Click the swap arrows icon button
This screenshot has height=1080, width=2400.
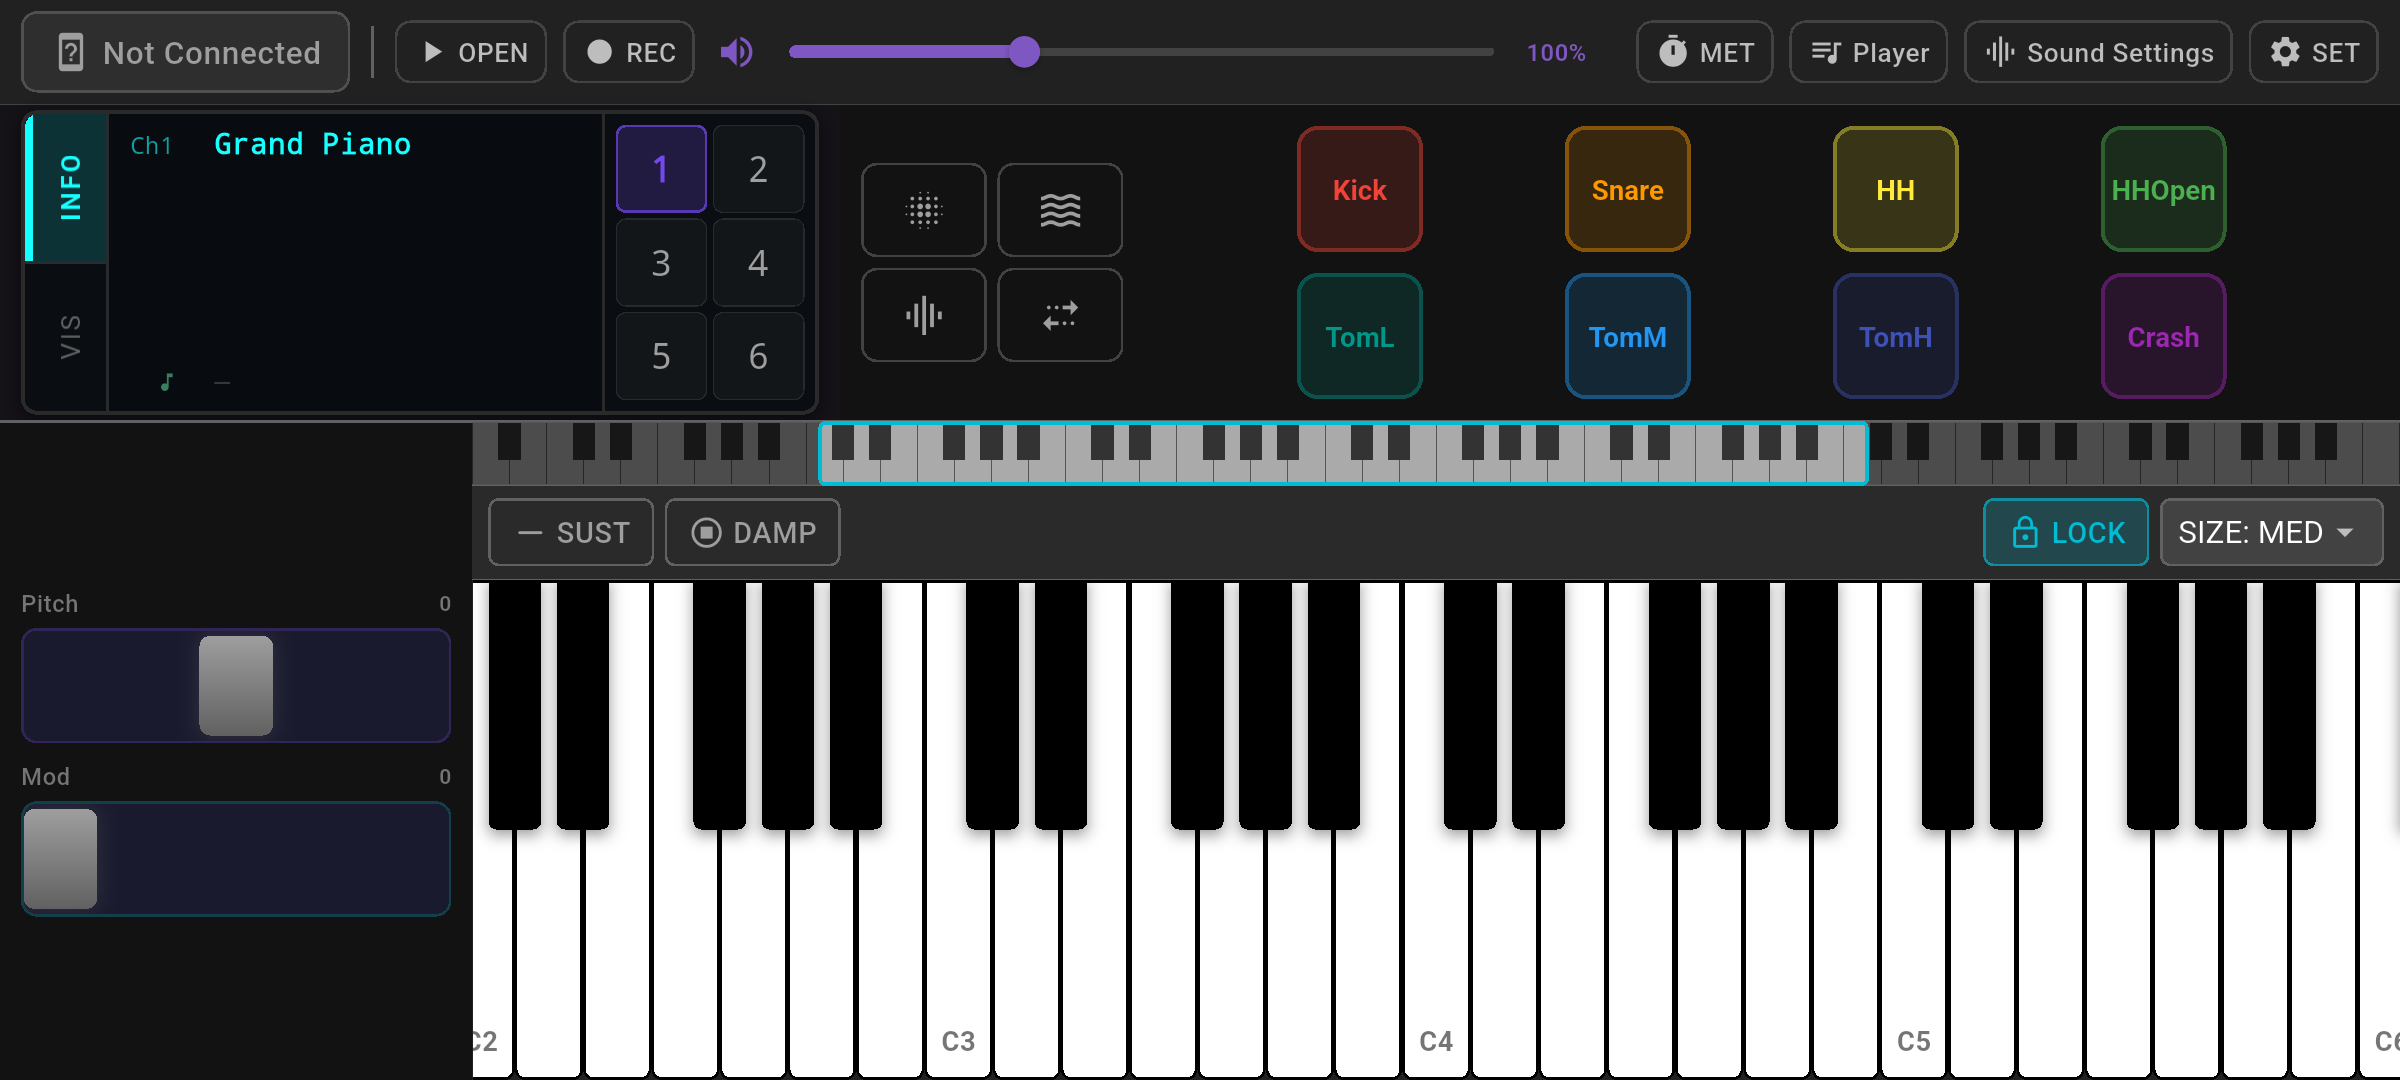[x=1060, y=315]
